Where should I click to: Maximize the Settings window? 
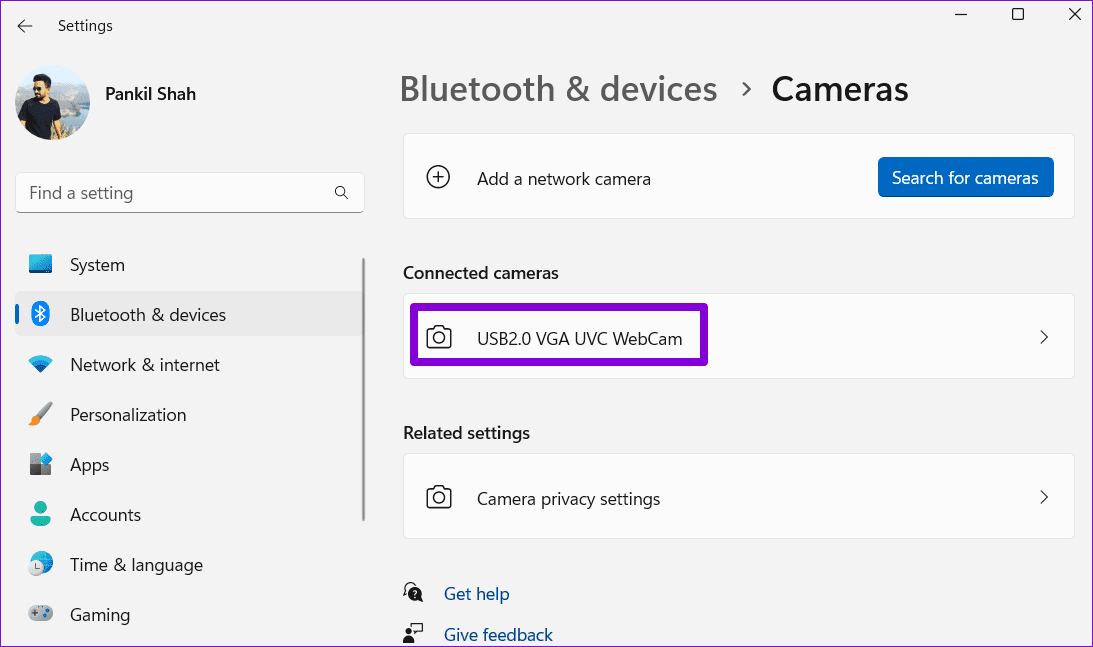click(x=1018, y=14)
